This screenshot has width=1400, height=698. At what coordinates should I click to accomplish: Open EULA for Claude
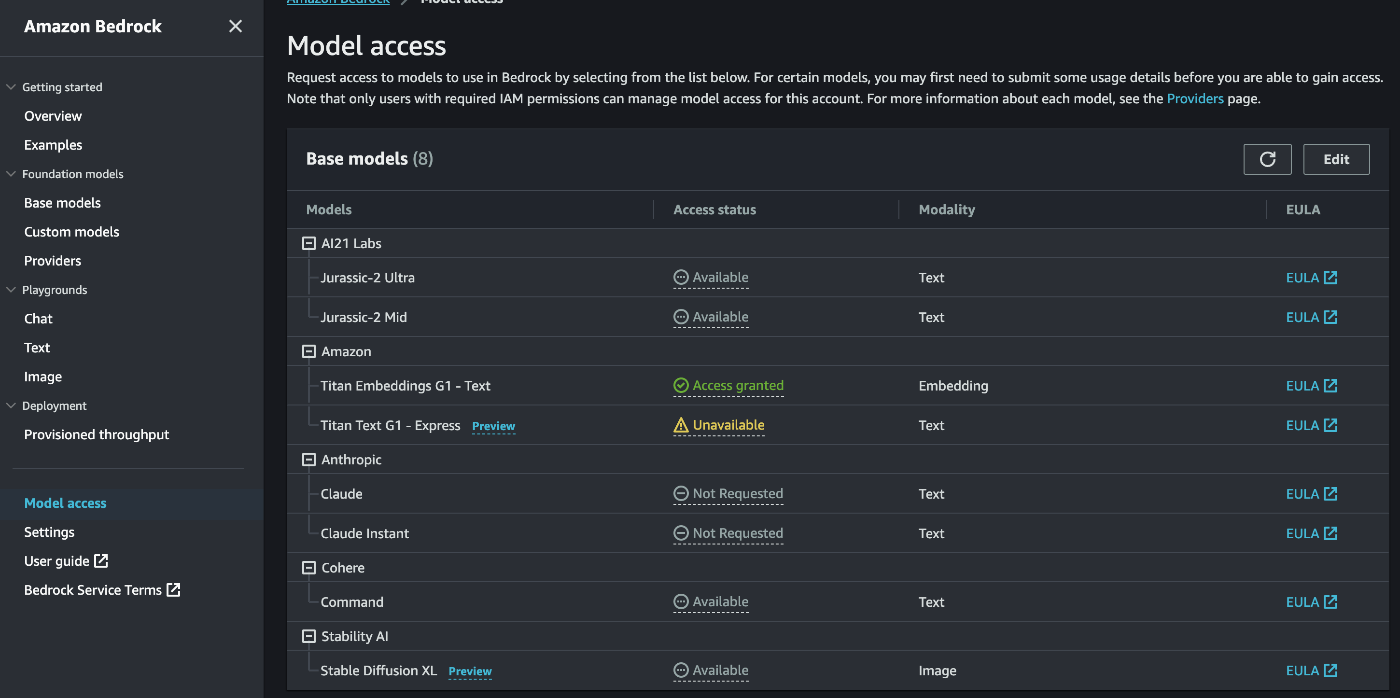tap(1311, 494)
